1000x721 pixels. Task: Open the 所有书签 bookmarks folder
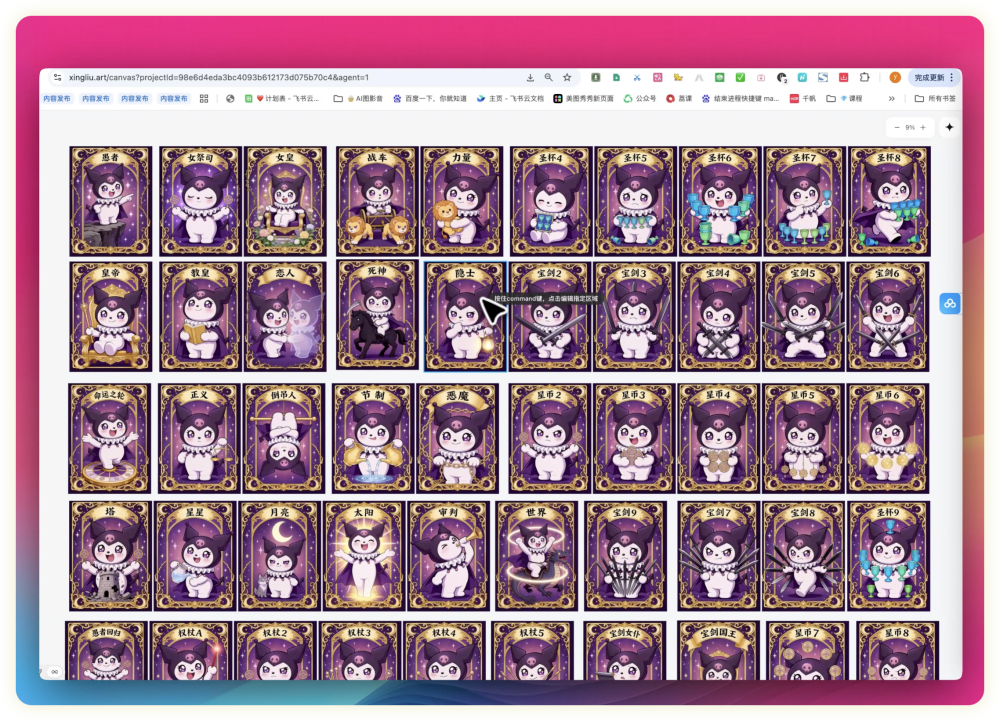[935, 99]
